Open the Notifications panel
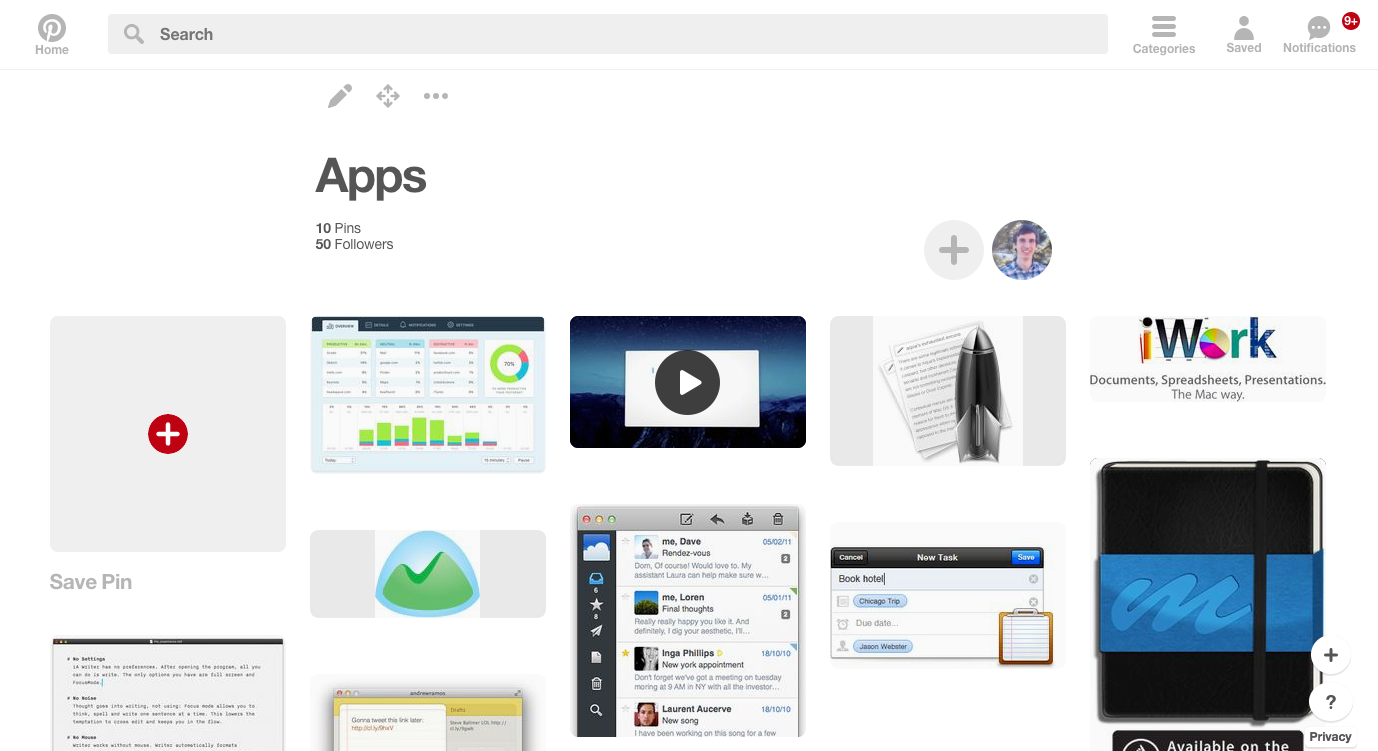 [x=1319, y=34]
